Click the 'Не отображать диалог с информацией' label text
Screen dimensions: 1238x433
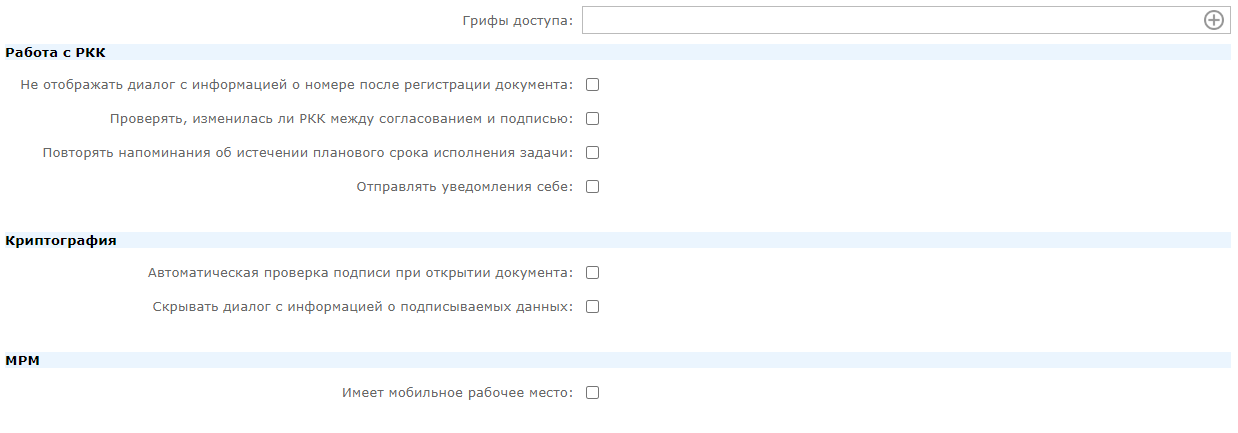[x=152, y=85]
